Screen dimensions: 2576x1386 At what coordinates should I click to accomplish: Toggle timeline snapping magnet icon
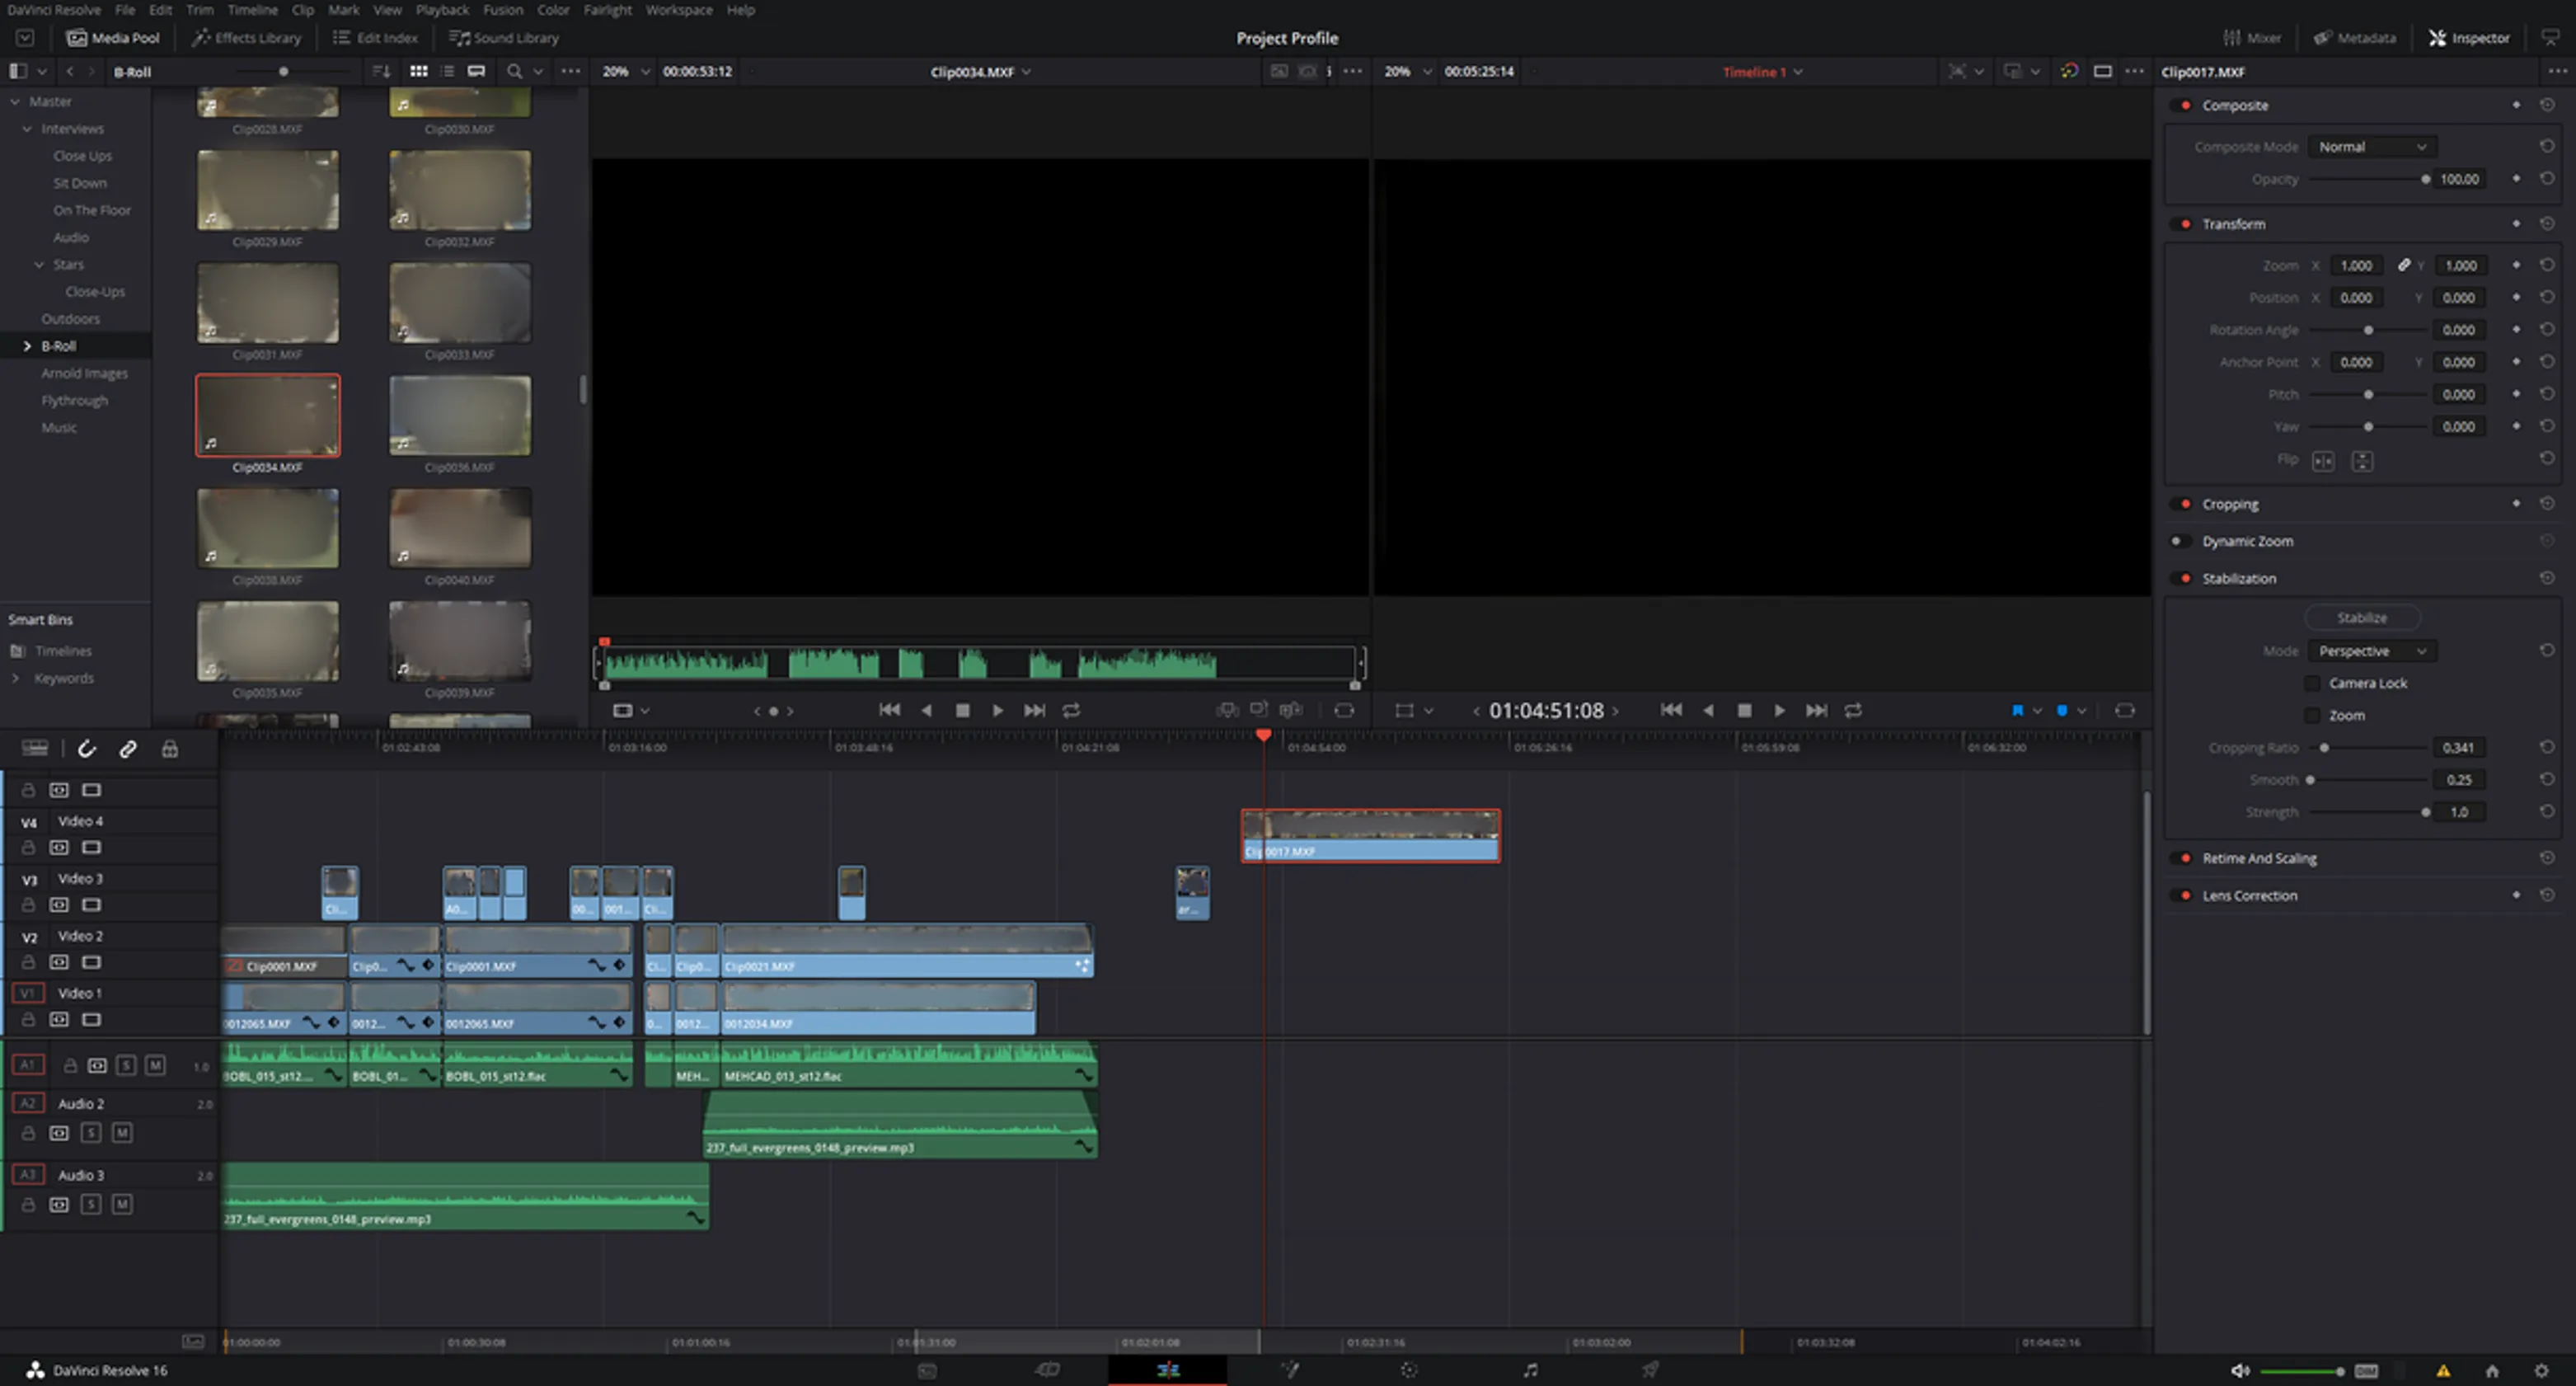point(87,749)
